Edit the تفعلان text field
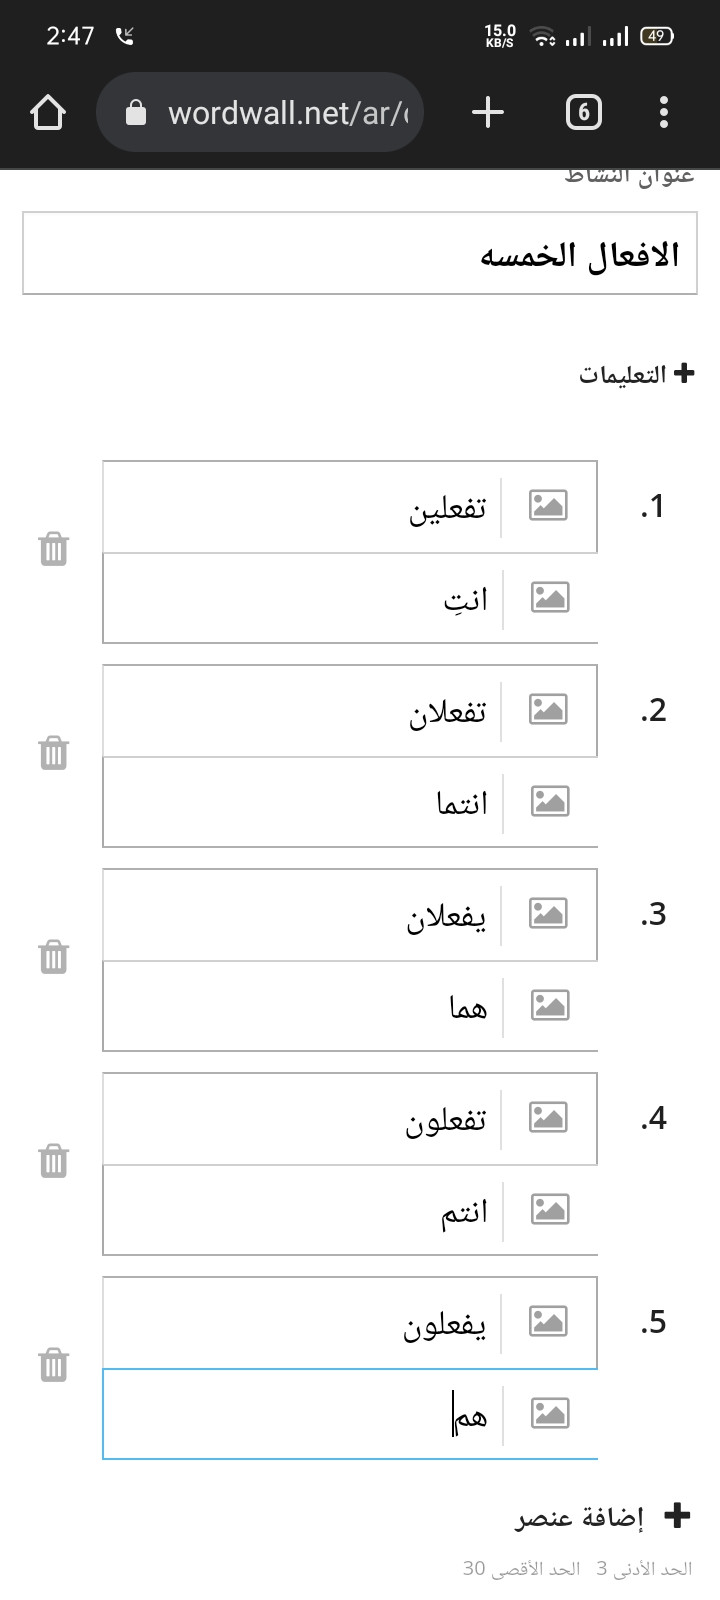 coord(302,711)
